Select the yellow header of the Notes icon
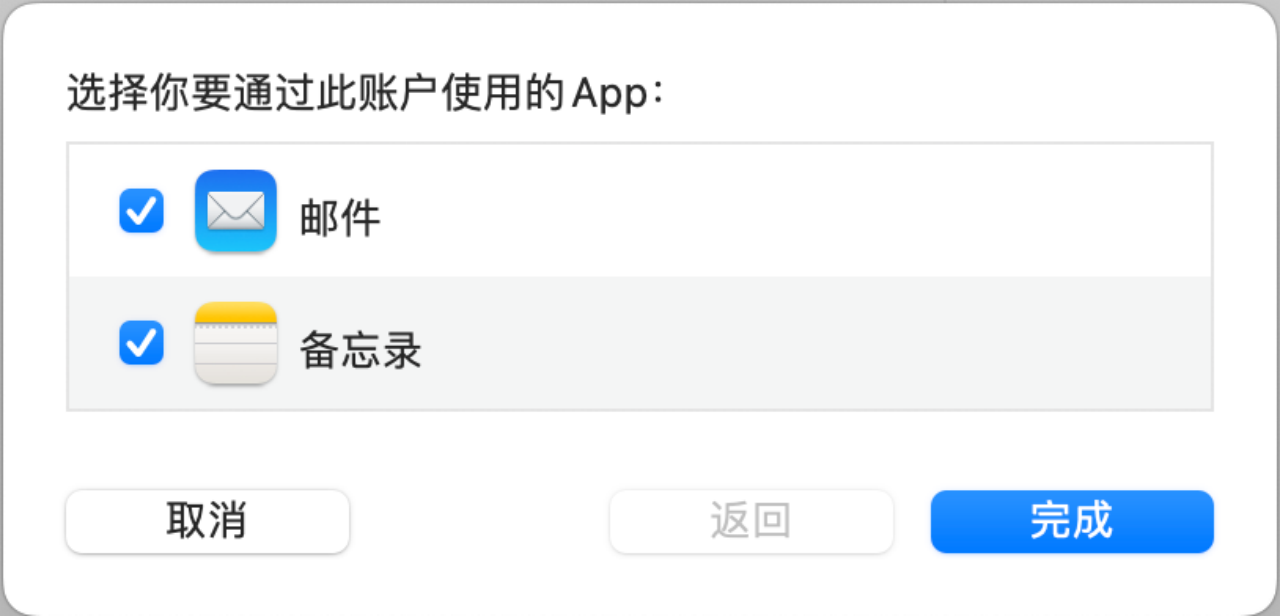Screen dimensions: 1280x616 click(x=236, y=313)
